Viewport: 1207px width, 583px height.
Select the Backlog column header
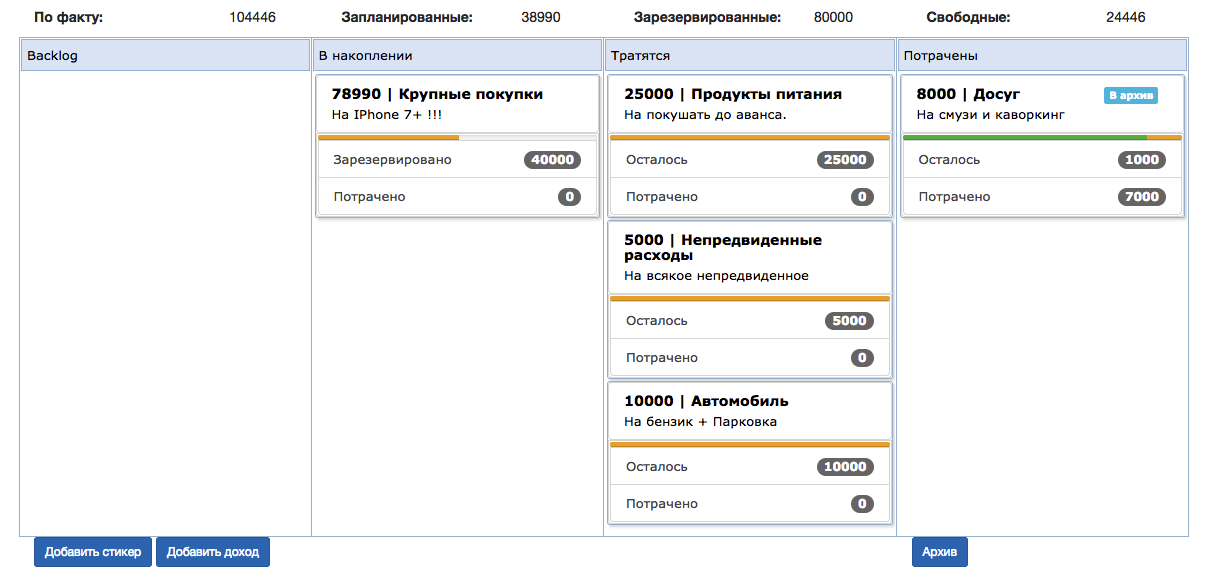166,56
